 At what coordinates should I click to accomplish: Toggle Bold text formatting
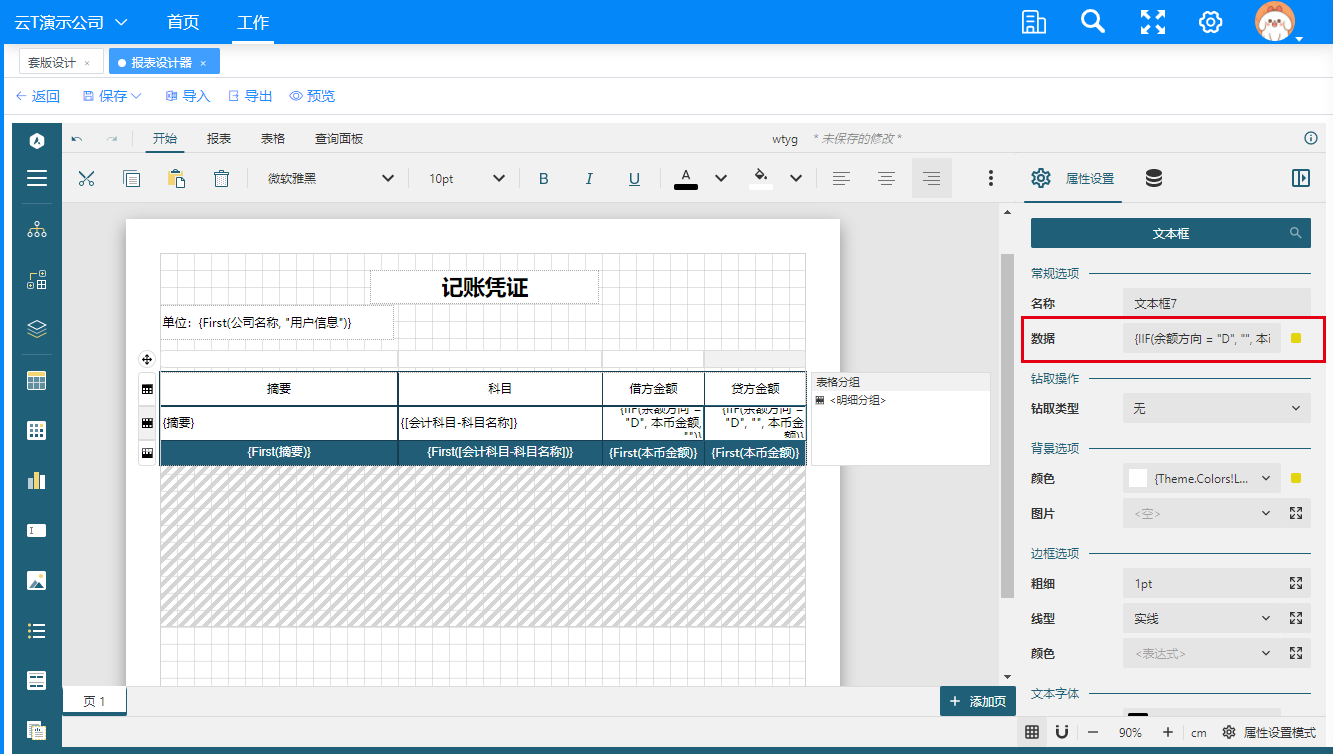click(544, 179)
